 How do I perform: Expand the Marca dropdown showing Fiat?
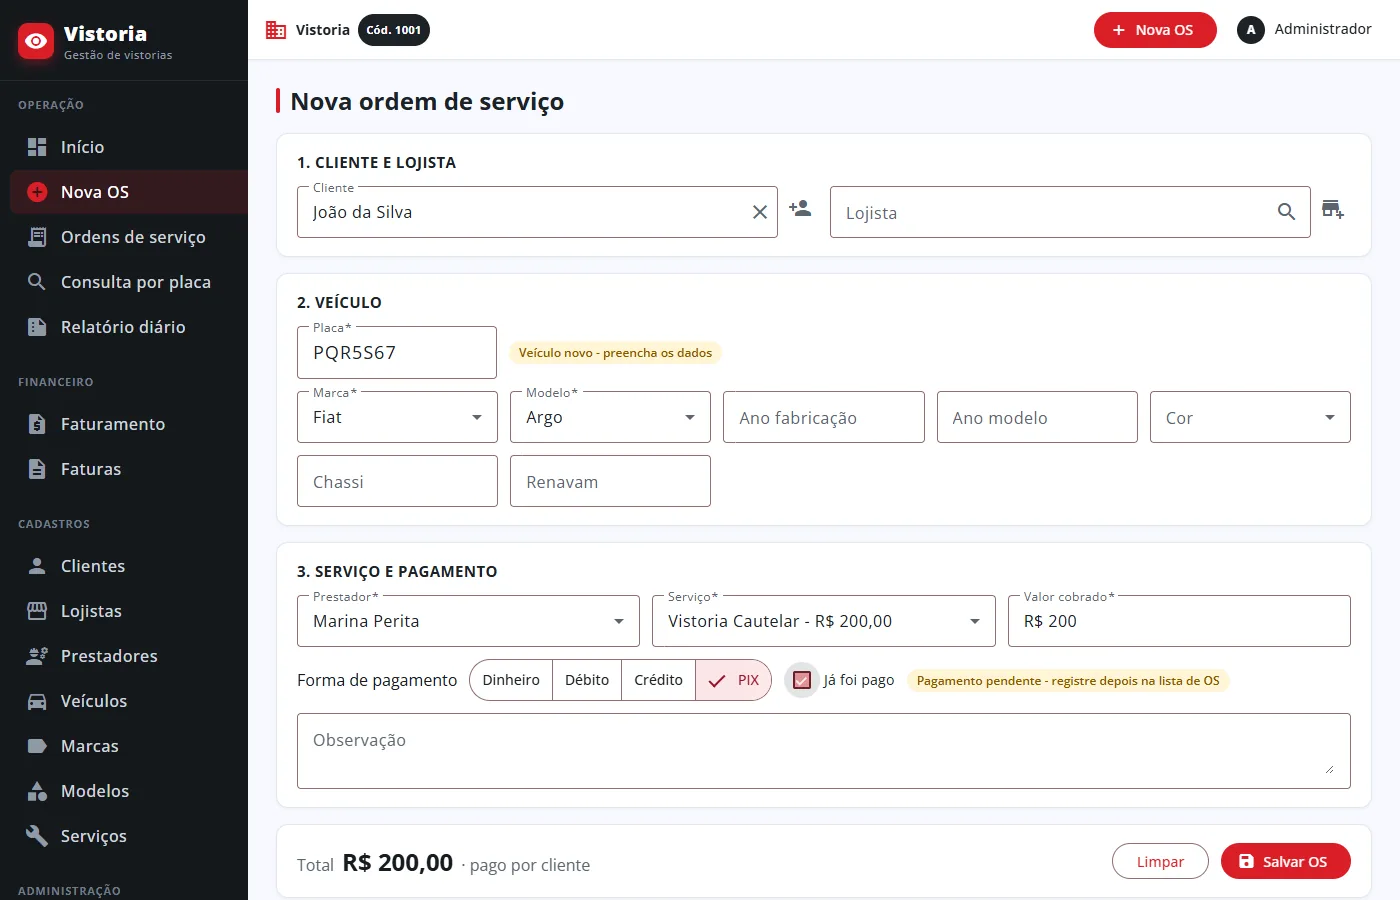(397, 417)
